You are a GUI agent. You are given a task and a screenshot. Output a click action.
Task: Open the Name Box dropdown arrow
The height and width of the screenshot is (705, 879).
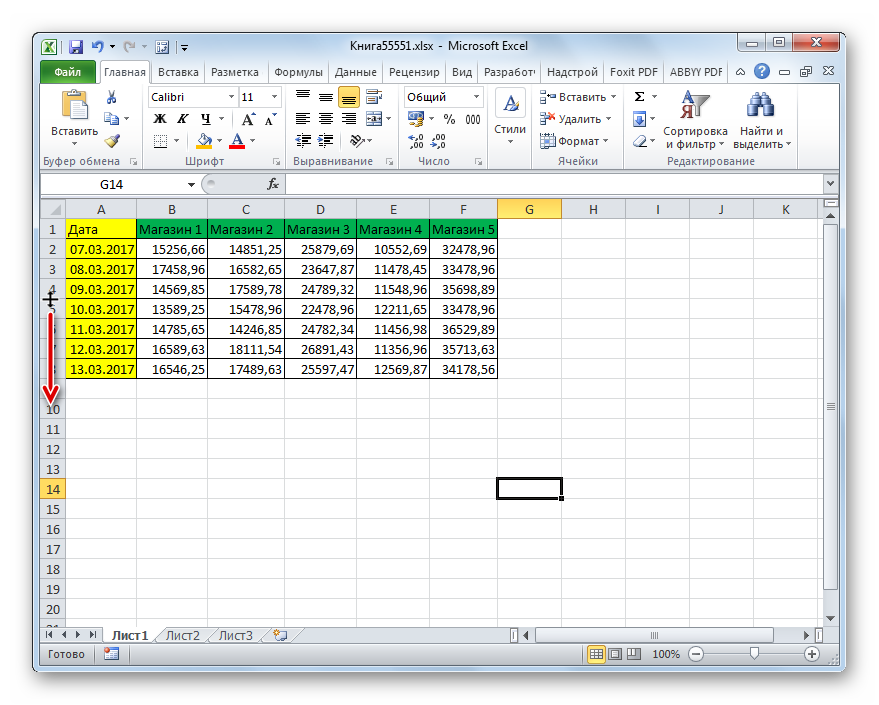click(x=191, y=184)
